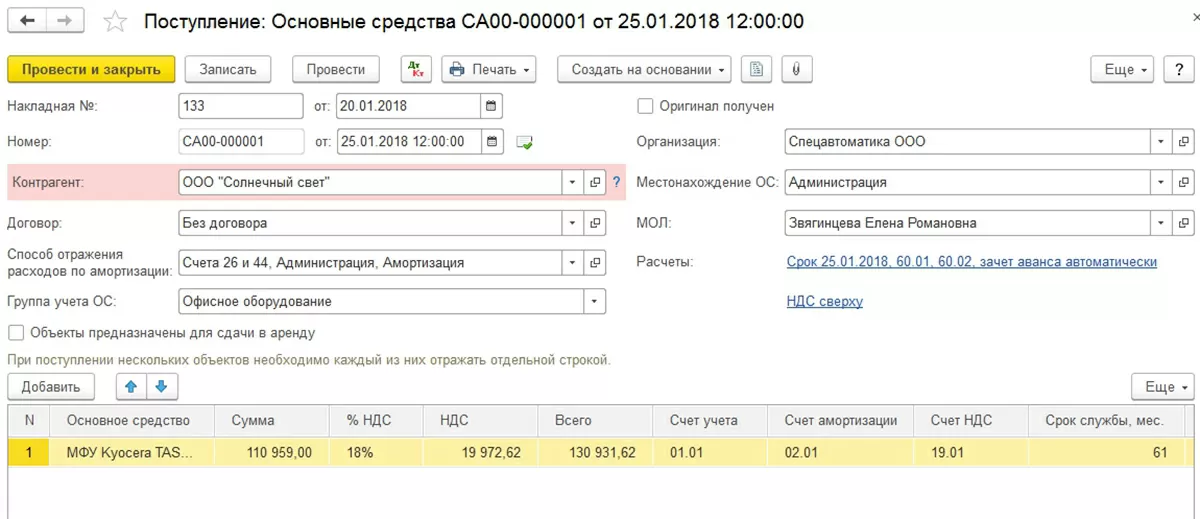Open calendar for the Накладная date
1200x519 pixels.
click(x=491, y=105)
